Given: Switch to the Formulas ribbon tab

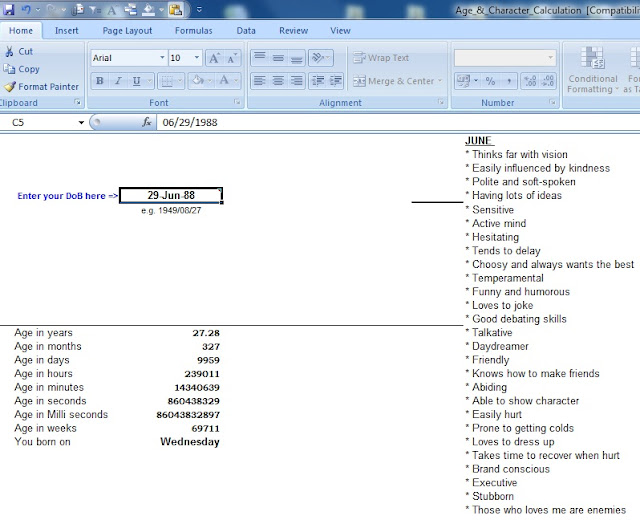Looking at the screenshot, I should tap(193, 31).
